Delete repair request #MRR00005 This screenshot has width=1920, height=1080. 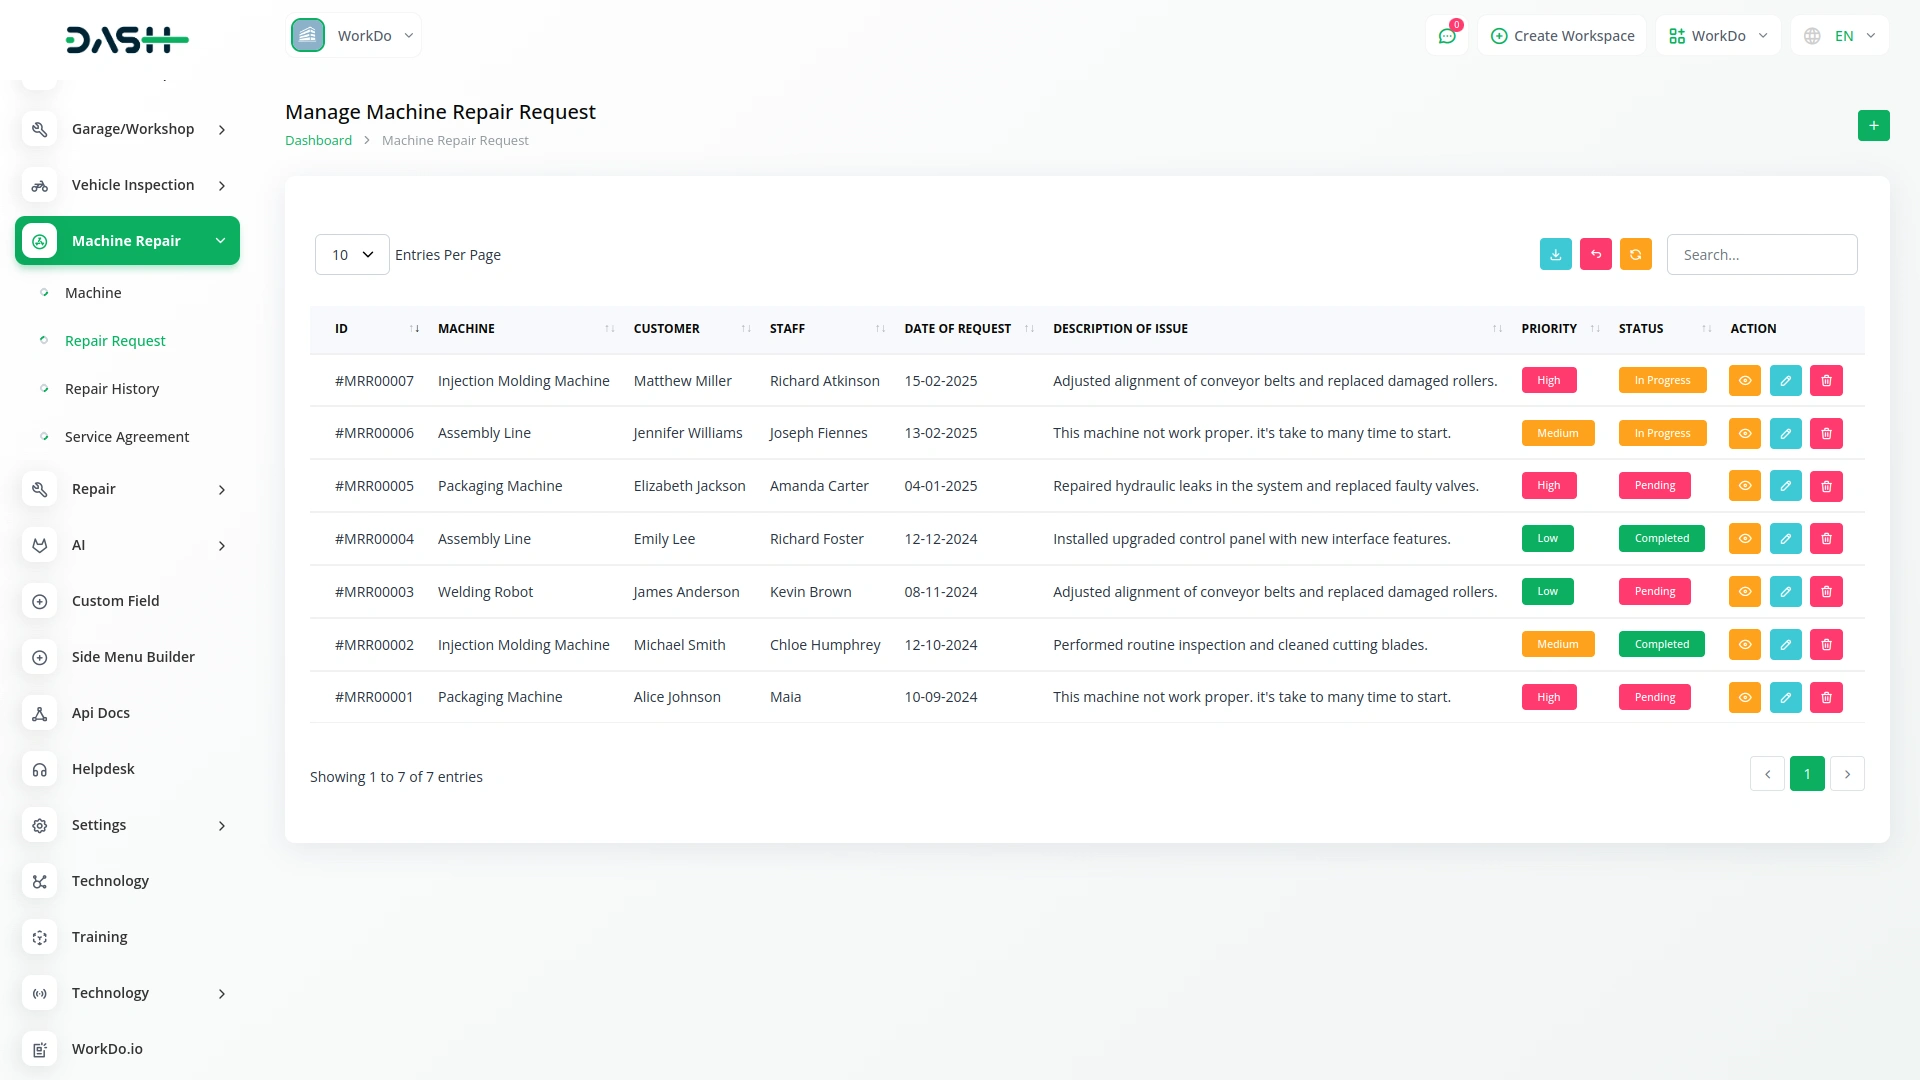coord(1826,486)
